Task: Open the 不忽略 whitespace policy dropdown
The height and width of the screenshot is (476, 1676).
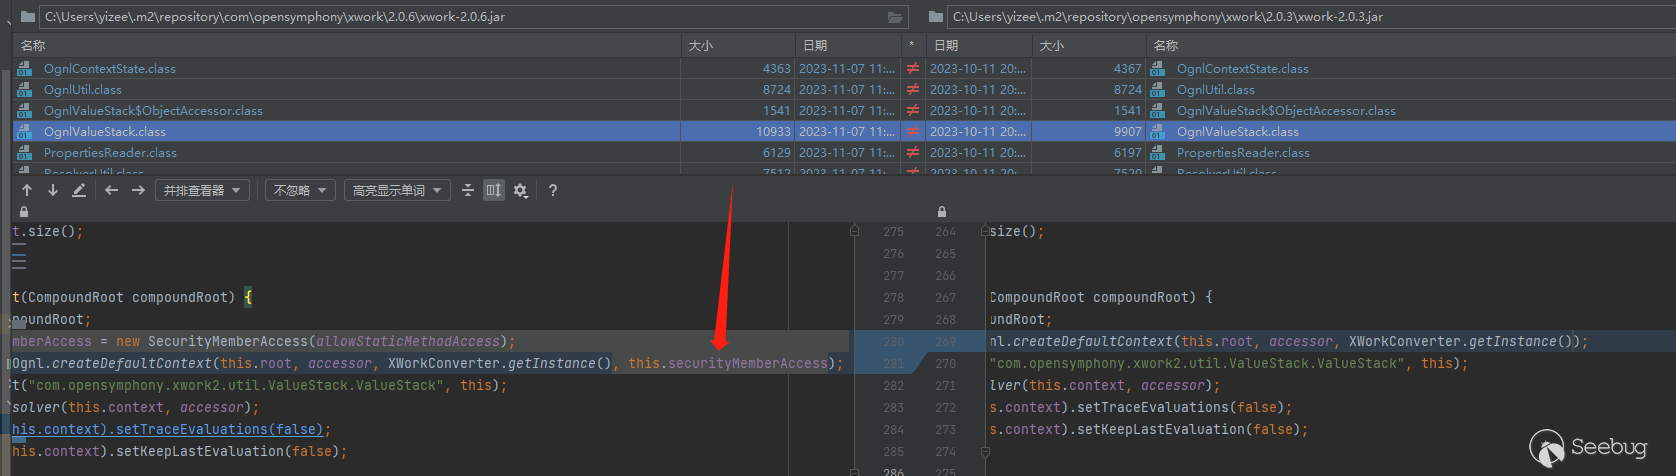Action: [300, 190]
